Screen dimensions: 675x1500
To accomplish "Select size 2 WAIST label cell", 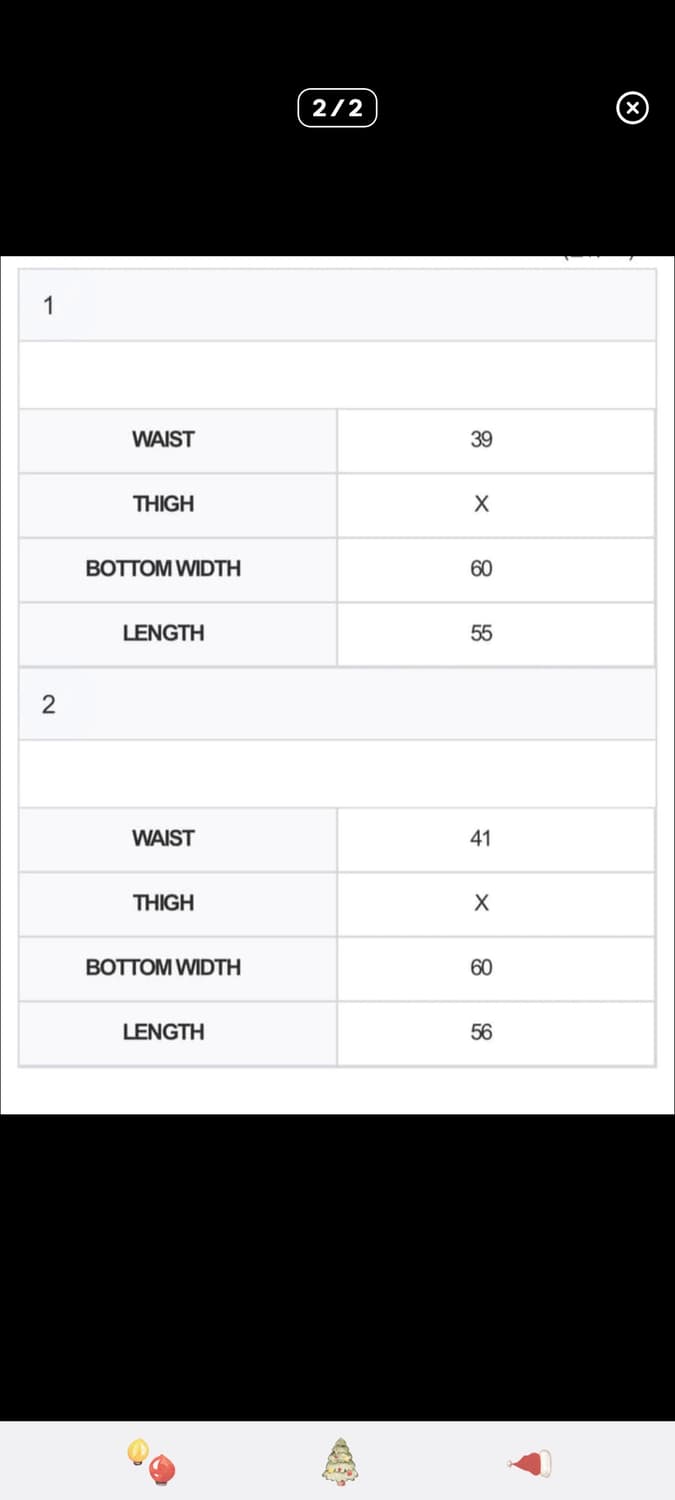I will (163, 838).
